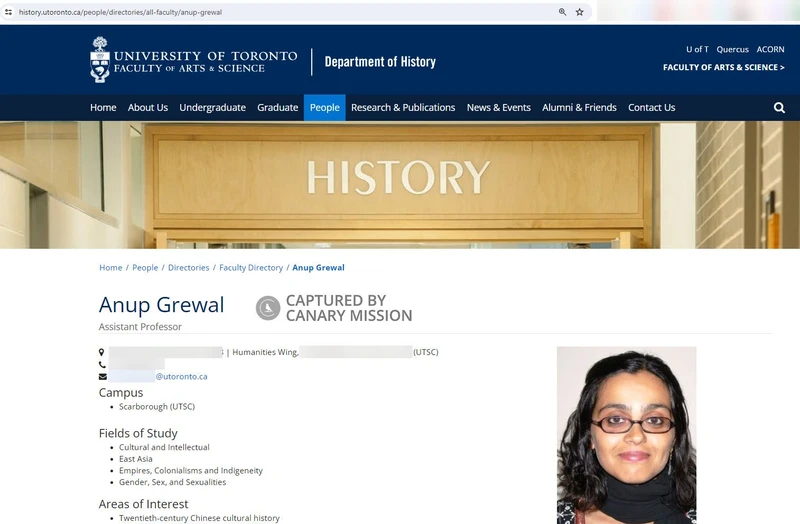Click the Anup Grewal page heading
The image size is (800, 524).
(x=161, y=305)
